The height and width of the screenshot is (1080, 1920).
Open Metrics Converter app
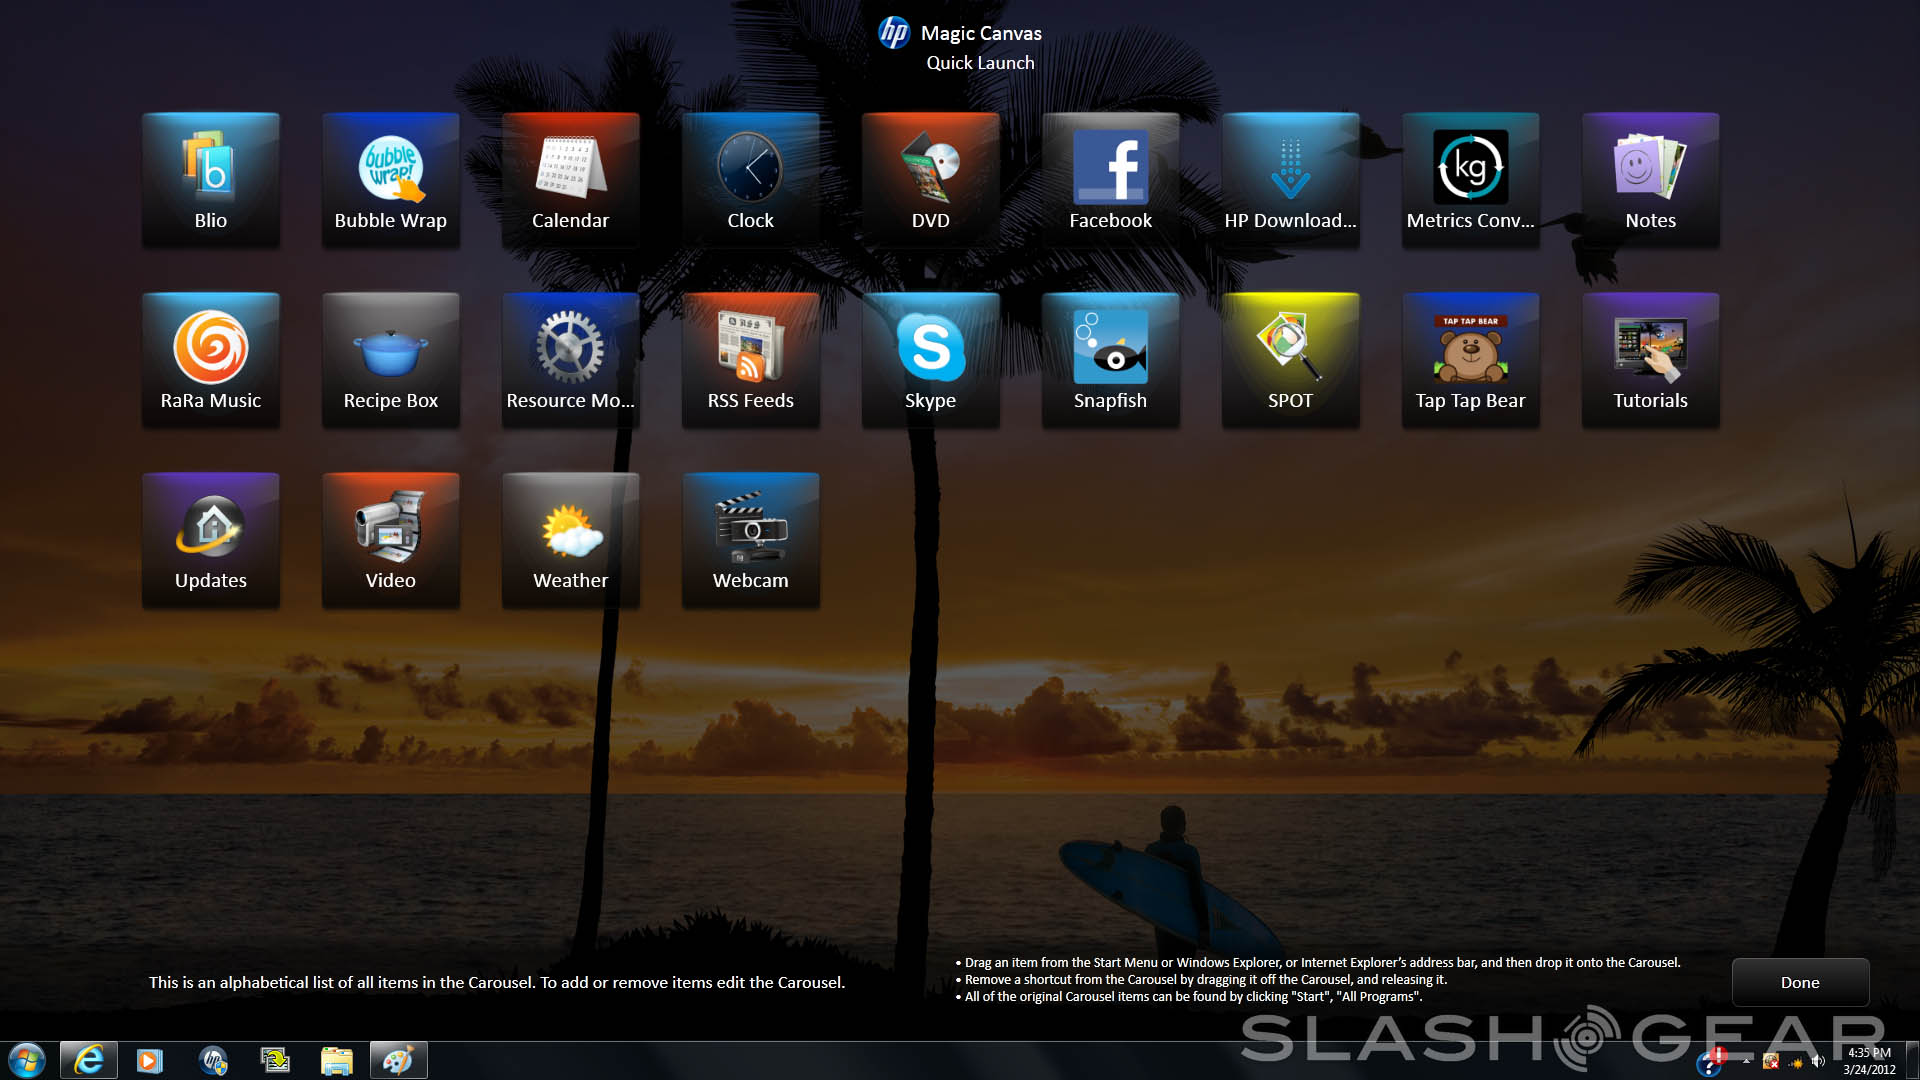[1470, 180]
